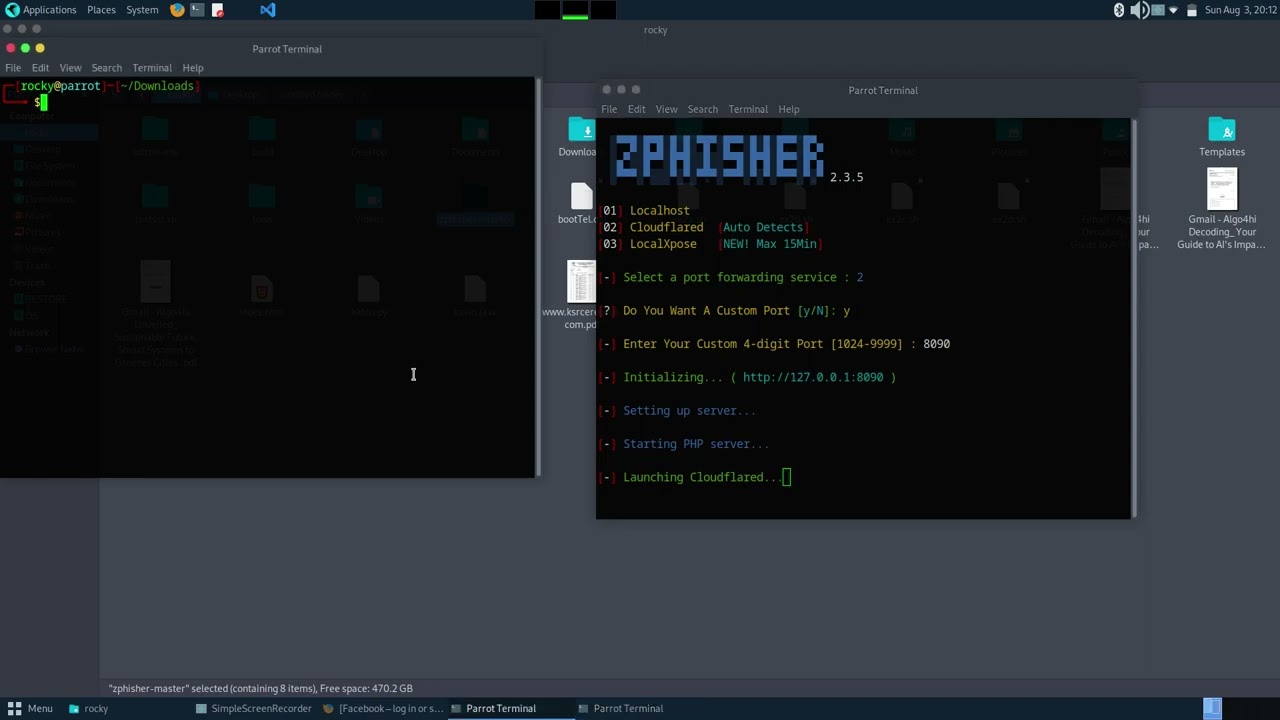Click the display tray icon beside volume
1280x720 pixels.
click(1157, 10)
